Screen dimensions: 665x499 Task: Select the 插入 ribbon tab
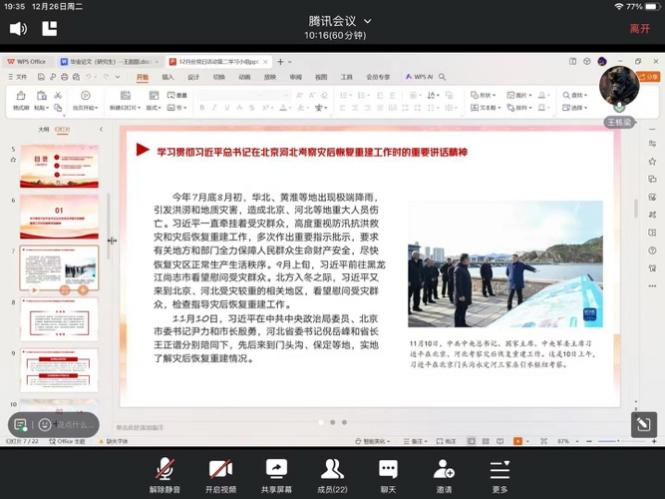point(167,76)
